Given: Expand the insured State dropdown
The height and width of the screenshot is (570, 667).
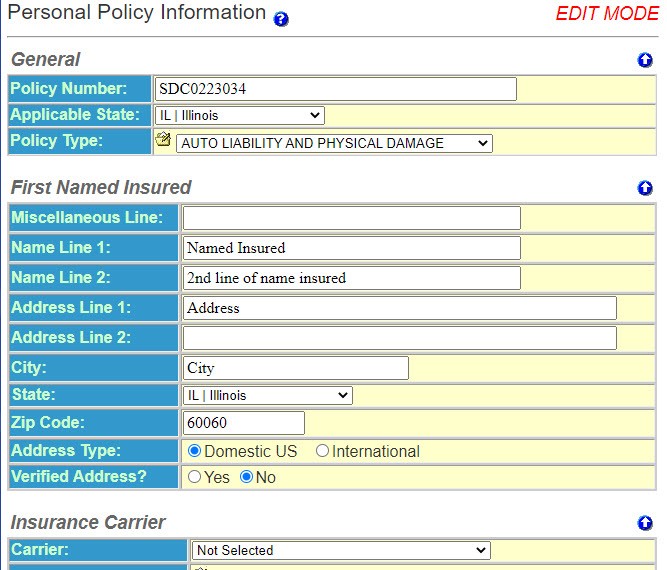Looking at the screenshot, I should click(x=267, y=395).
